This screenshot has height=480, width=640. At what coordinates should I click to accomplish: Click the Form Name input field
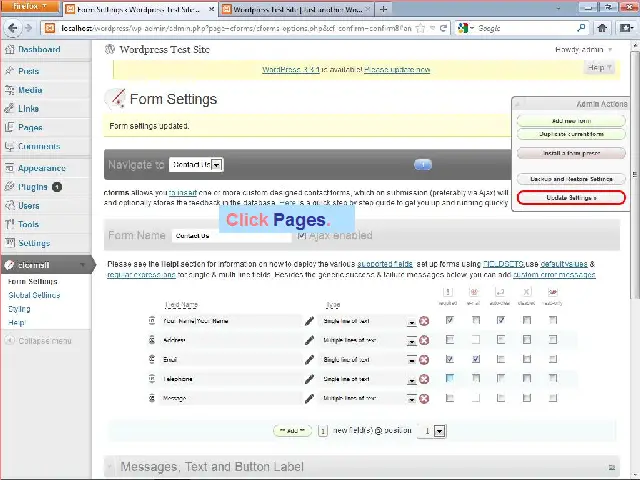tap(232, 236)
